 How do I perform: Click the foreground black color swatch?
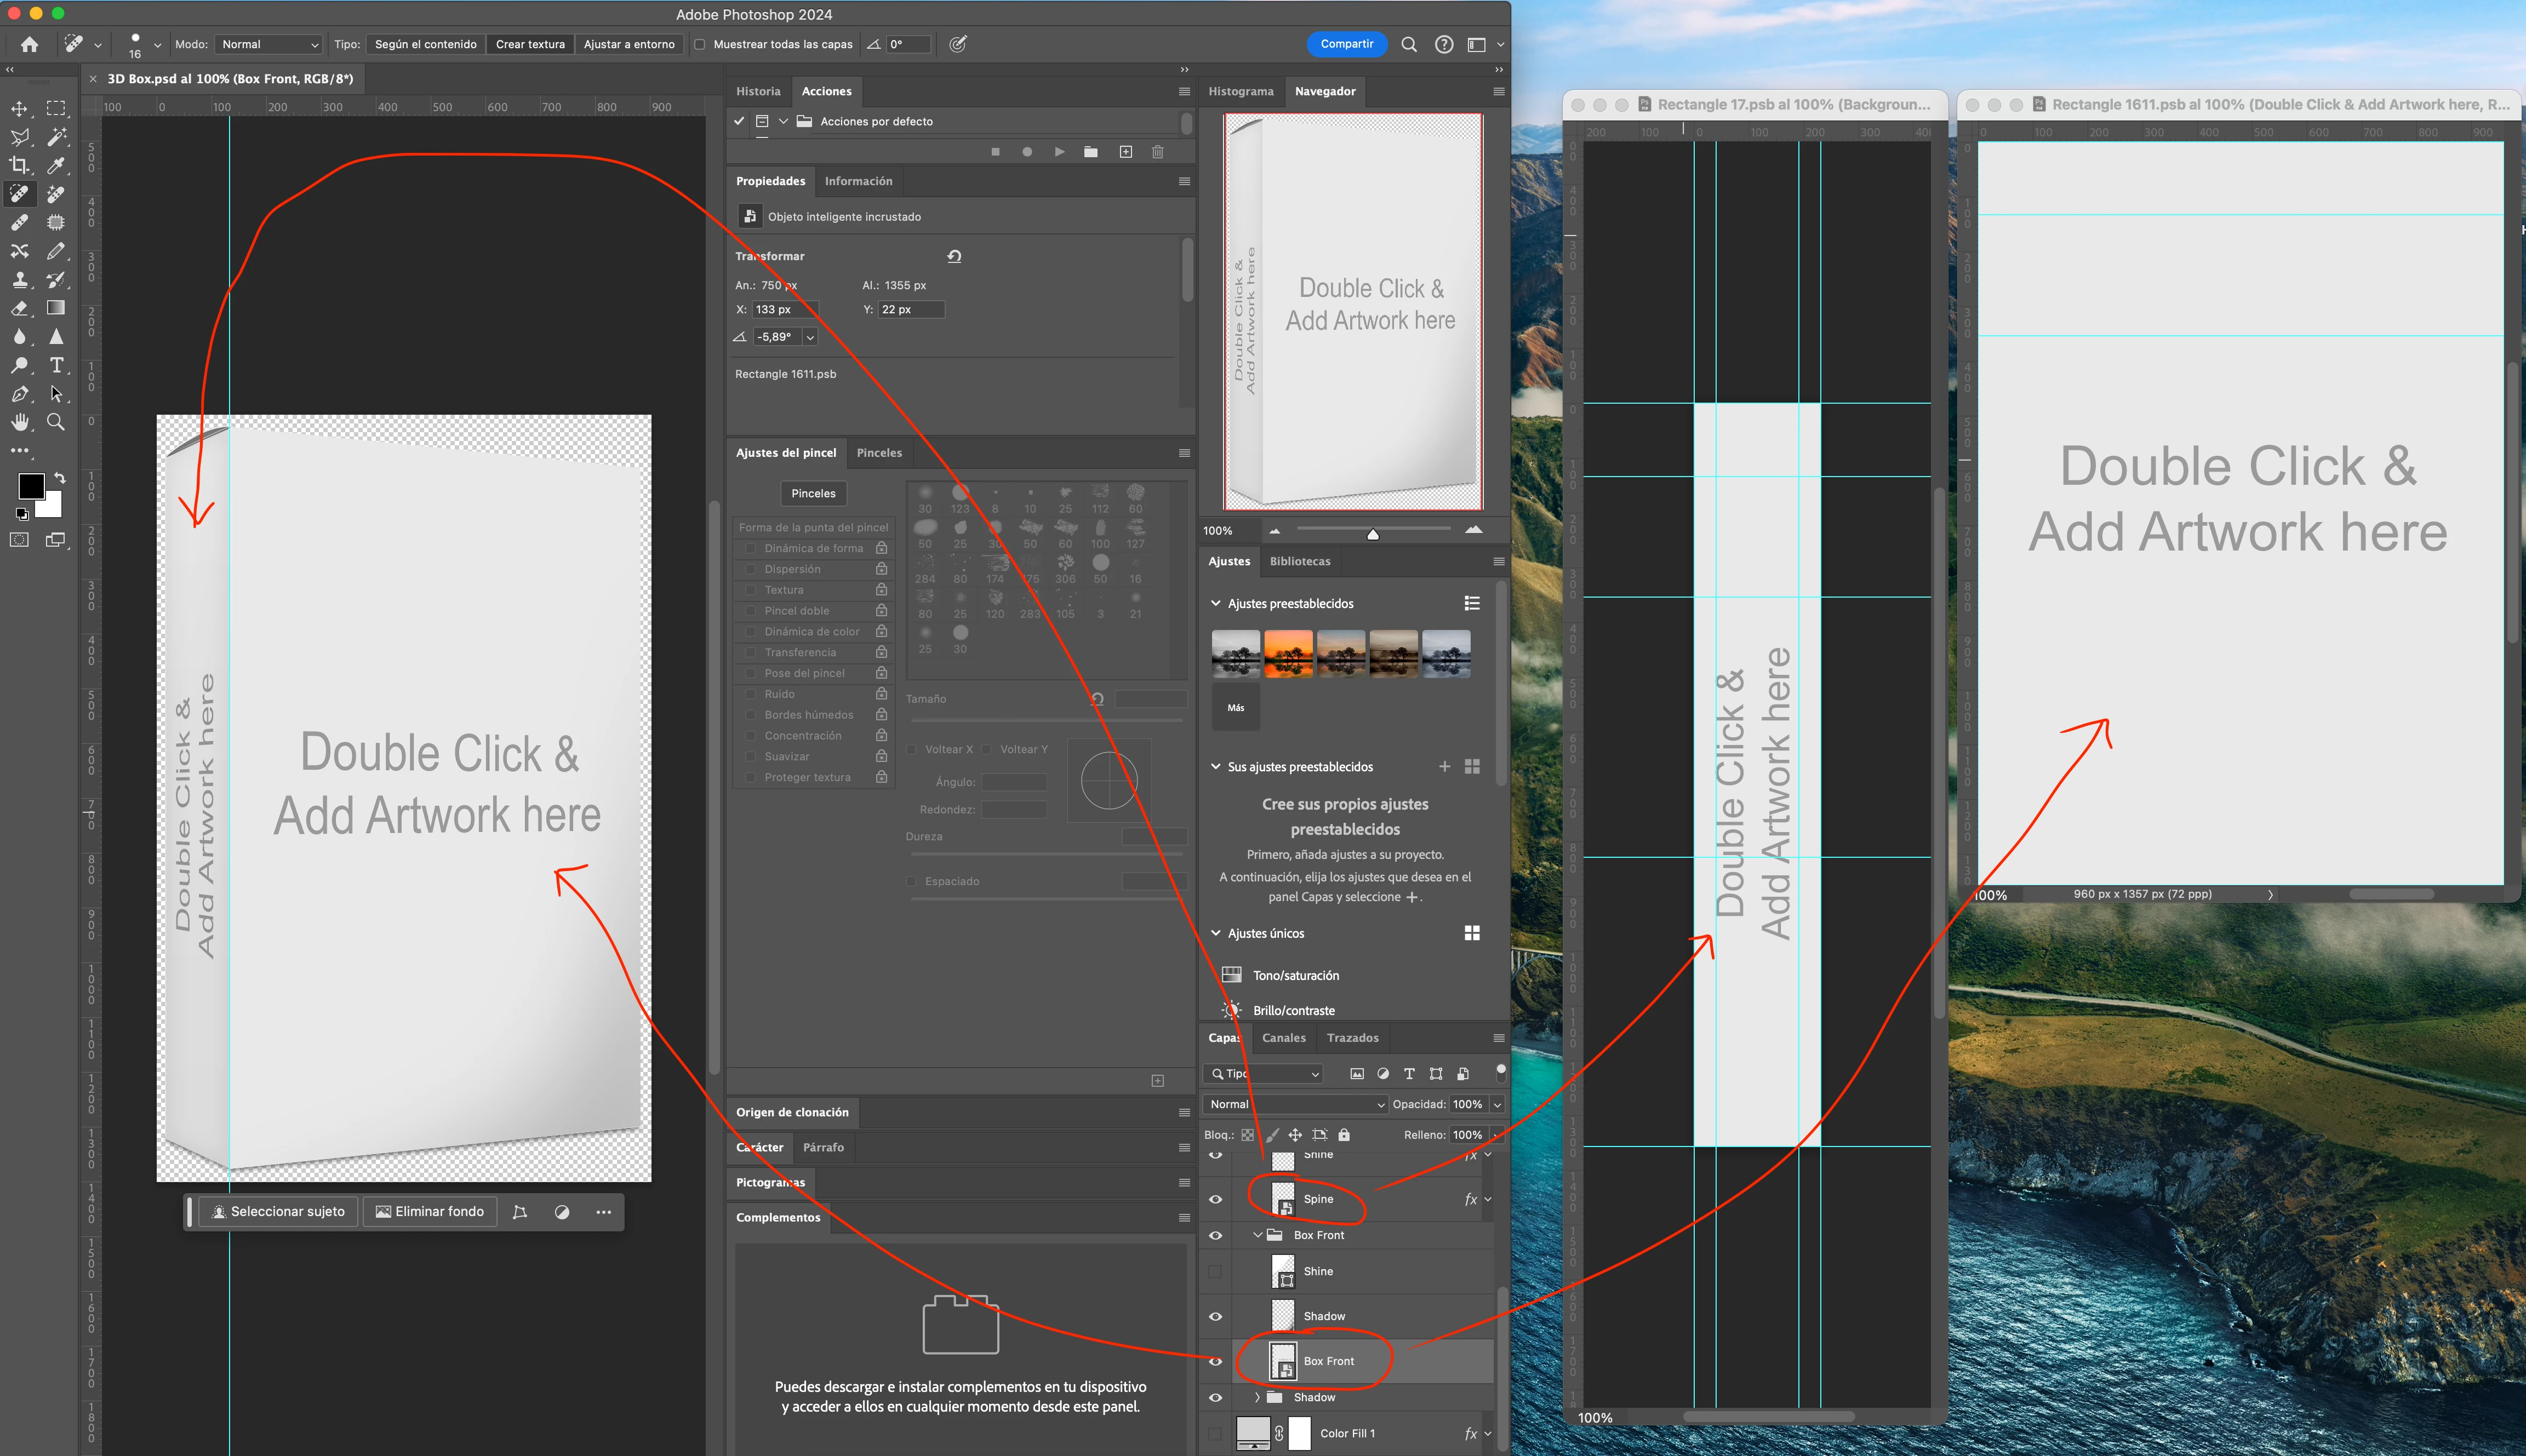pyautogui.click(x=31, y=486)
